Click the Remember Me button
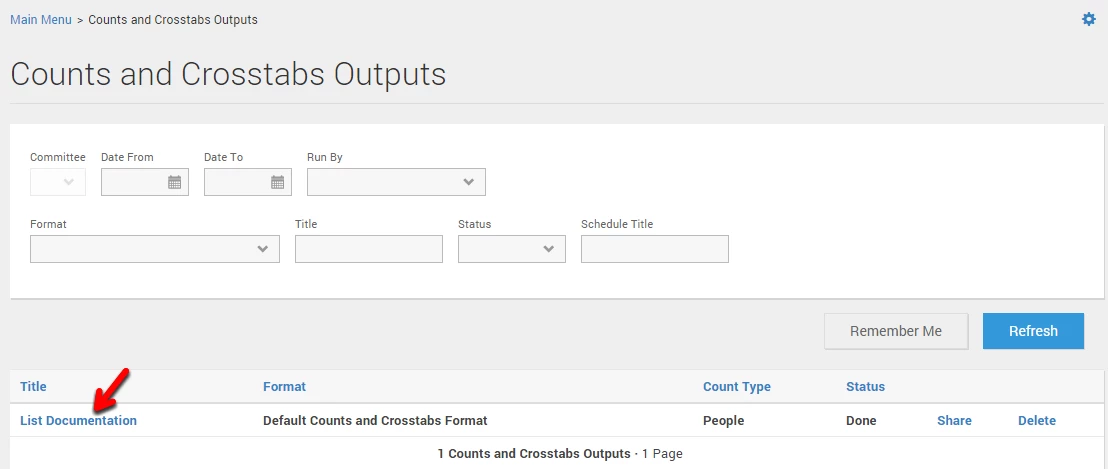 896,331
